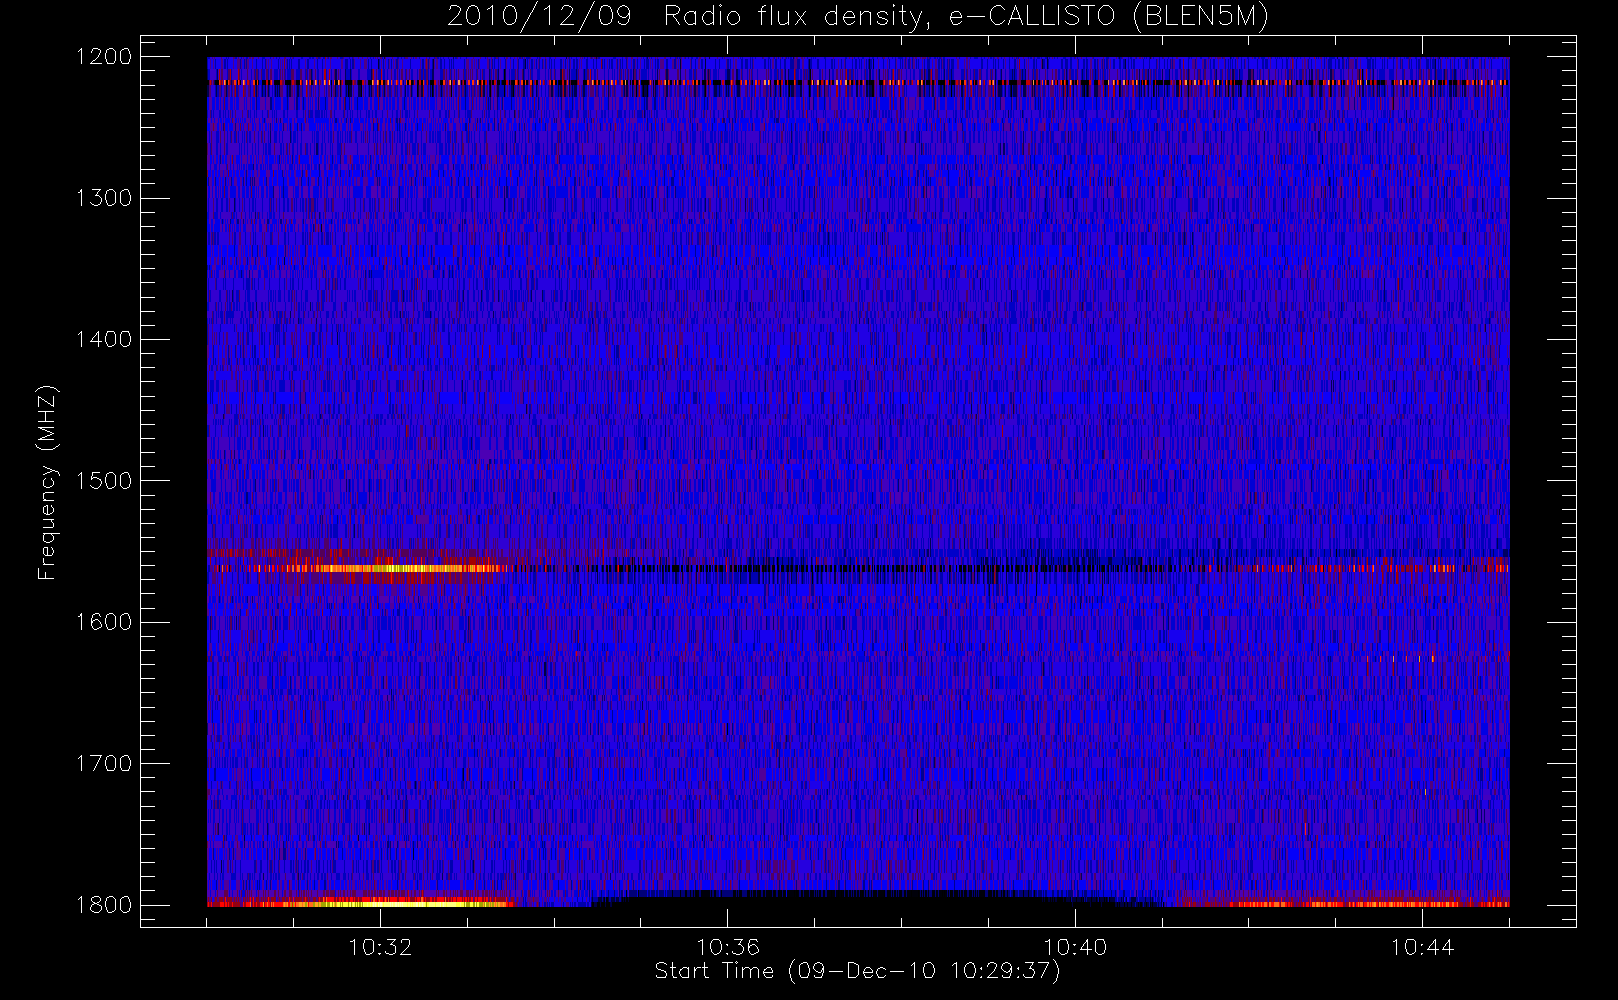Click the 1800 frequency axis label

click(104, 905)
